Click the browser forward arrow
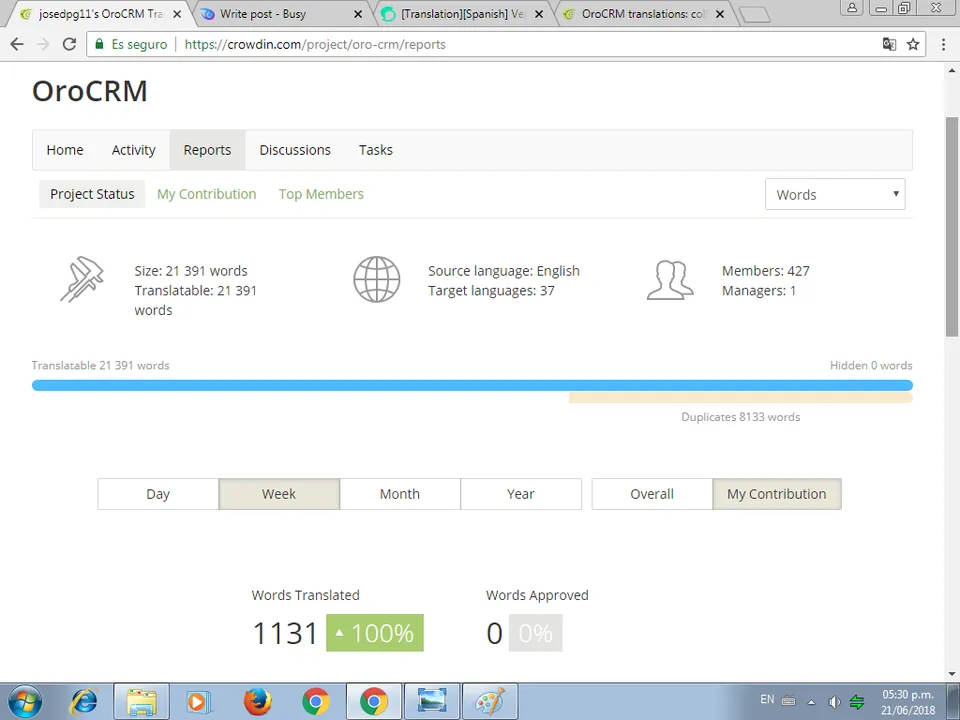This screenshot has width=960, height=720. tap(43, 44)
